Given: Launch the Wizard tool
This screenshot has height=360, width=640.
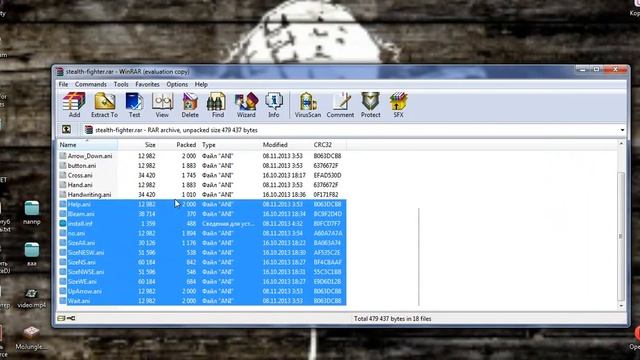Looking at the screenshot, I should [x=246, y=104].
